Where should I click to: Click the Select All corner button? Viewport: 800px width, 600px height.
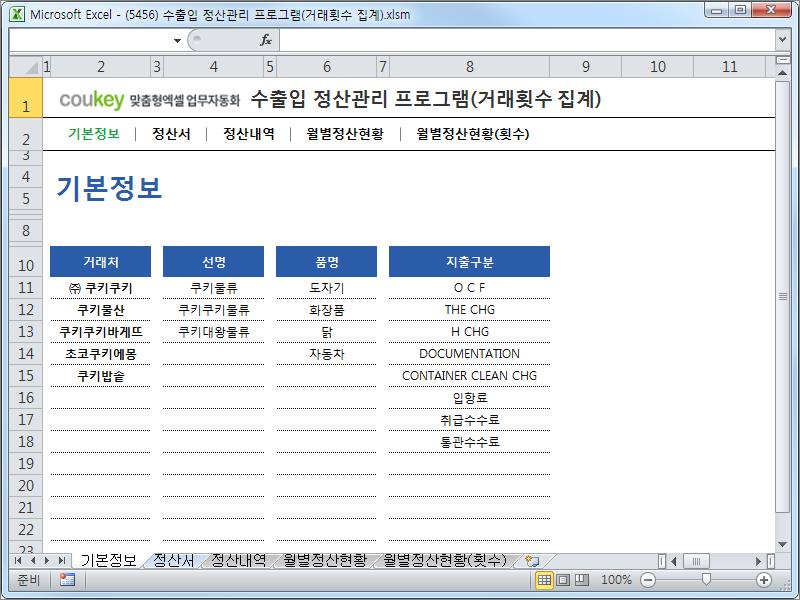[x=26, y=66]
